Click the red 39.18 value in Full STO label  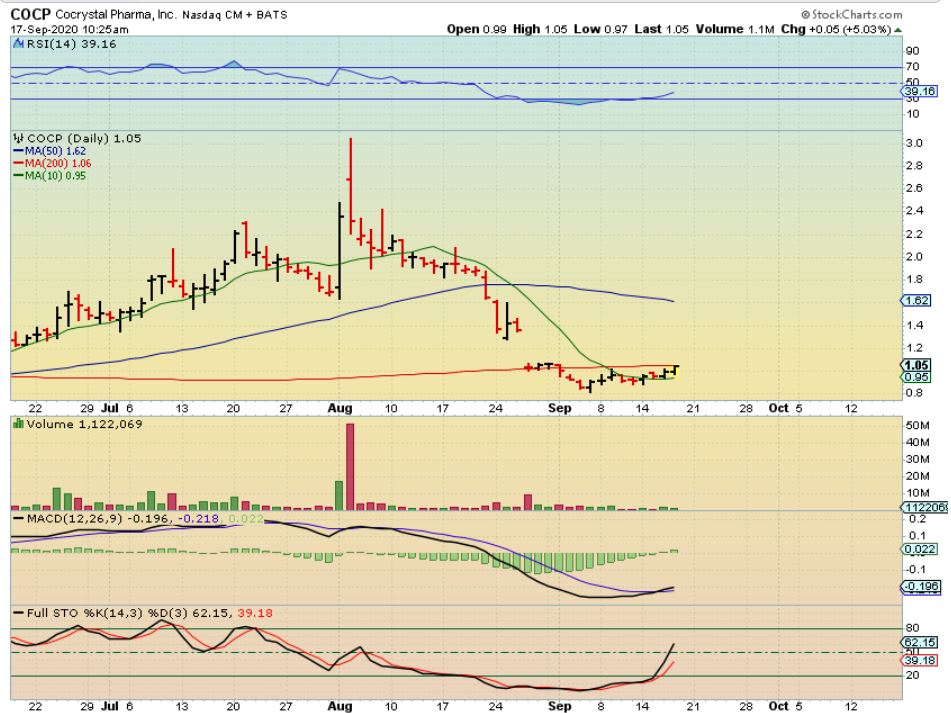[255, 613]
